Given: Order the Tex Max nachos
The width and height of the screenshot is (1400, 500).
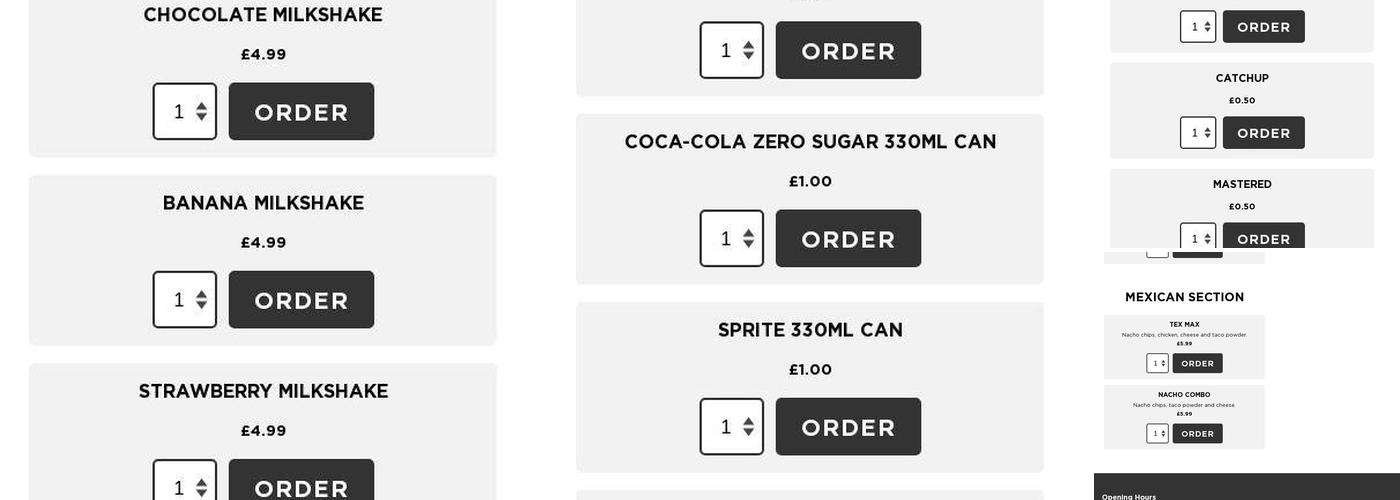Looking at the screenshot, I should click(1197, 363).
